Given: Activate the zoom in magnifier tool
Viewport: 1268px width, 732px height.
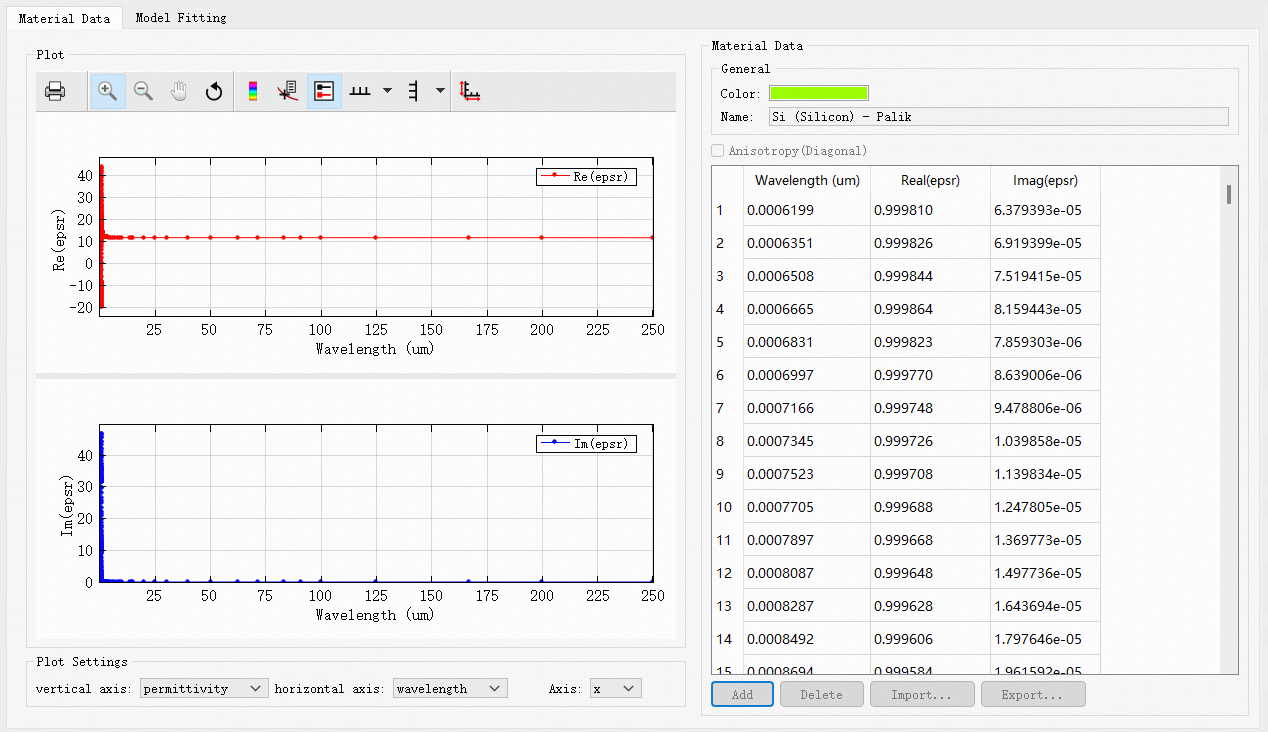Looking at the screenshot, I should point(107,92).
